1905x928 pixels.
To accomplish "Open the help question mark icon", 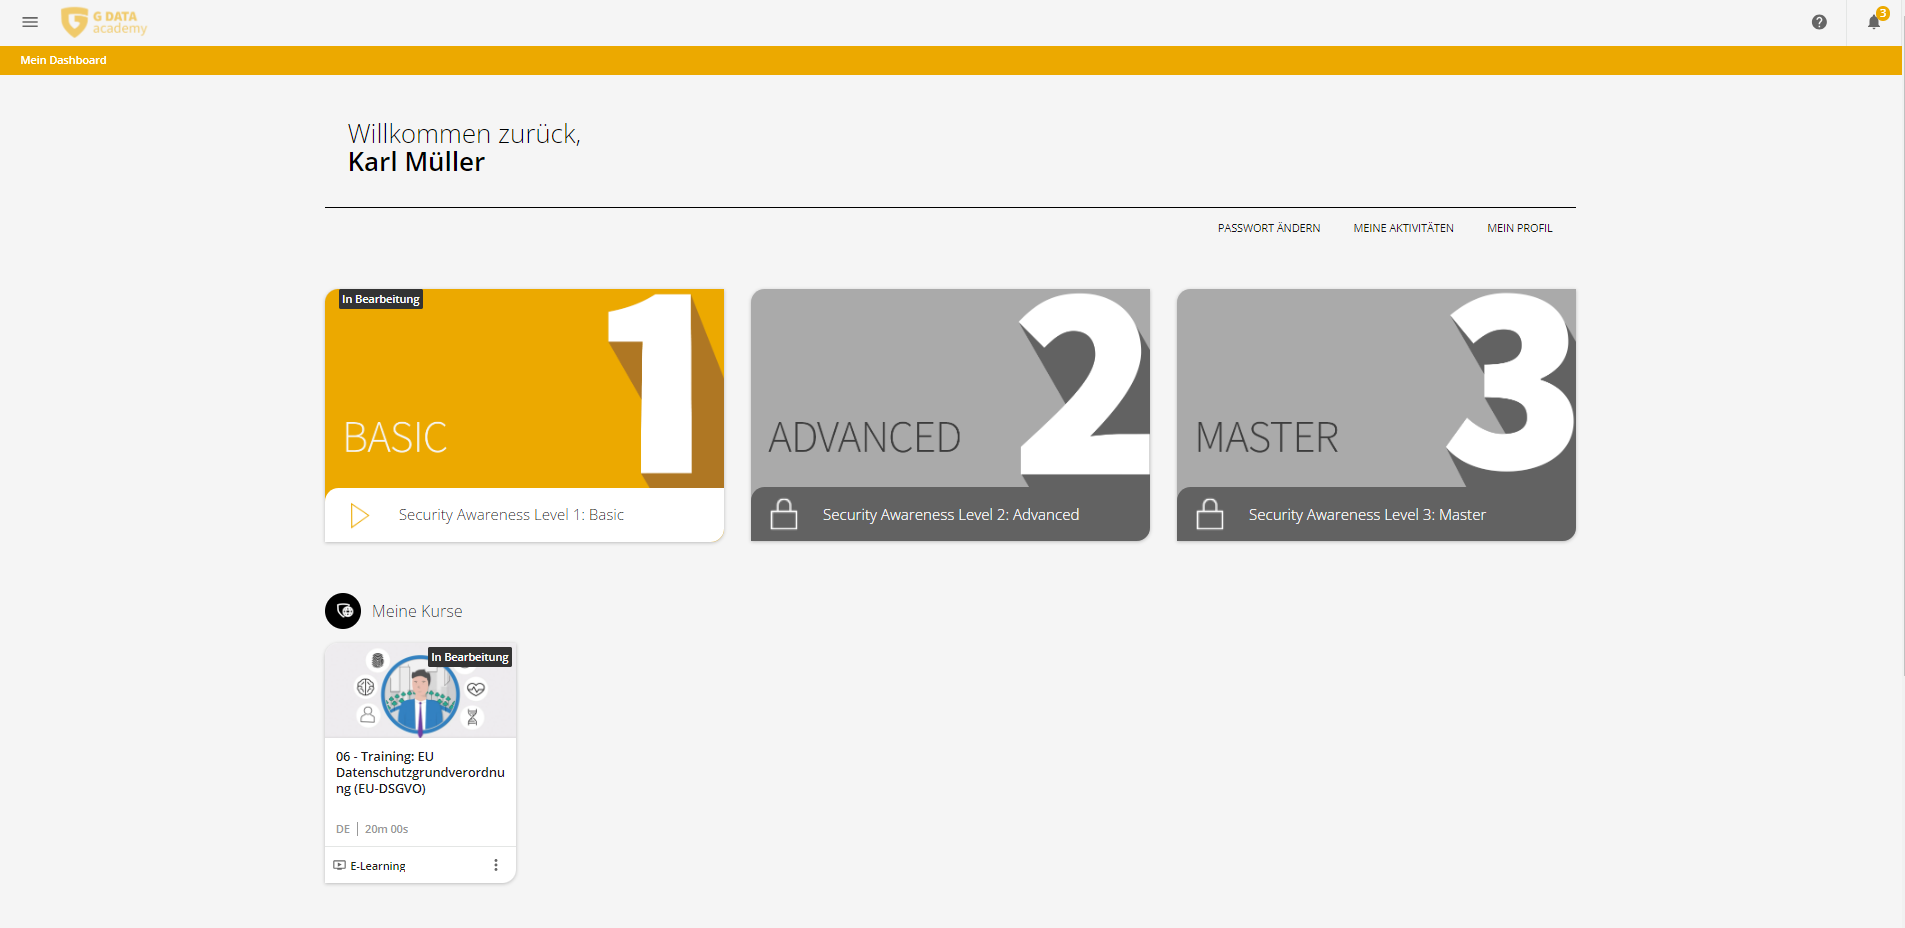I will 1819,22.
